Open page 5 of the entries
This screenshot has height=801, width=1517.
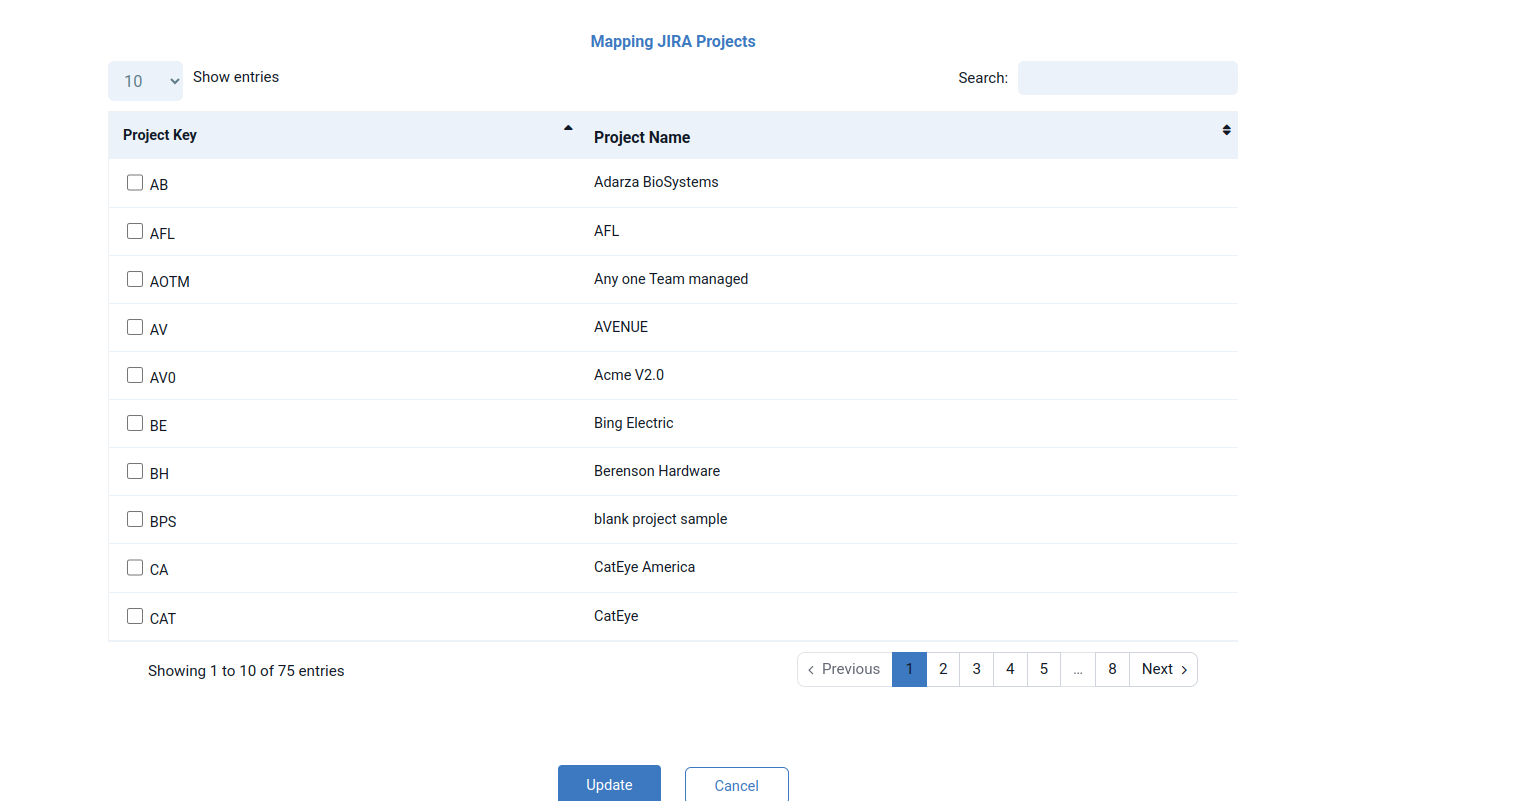(1044, 669)
